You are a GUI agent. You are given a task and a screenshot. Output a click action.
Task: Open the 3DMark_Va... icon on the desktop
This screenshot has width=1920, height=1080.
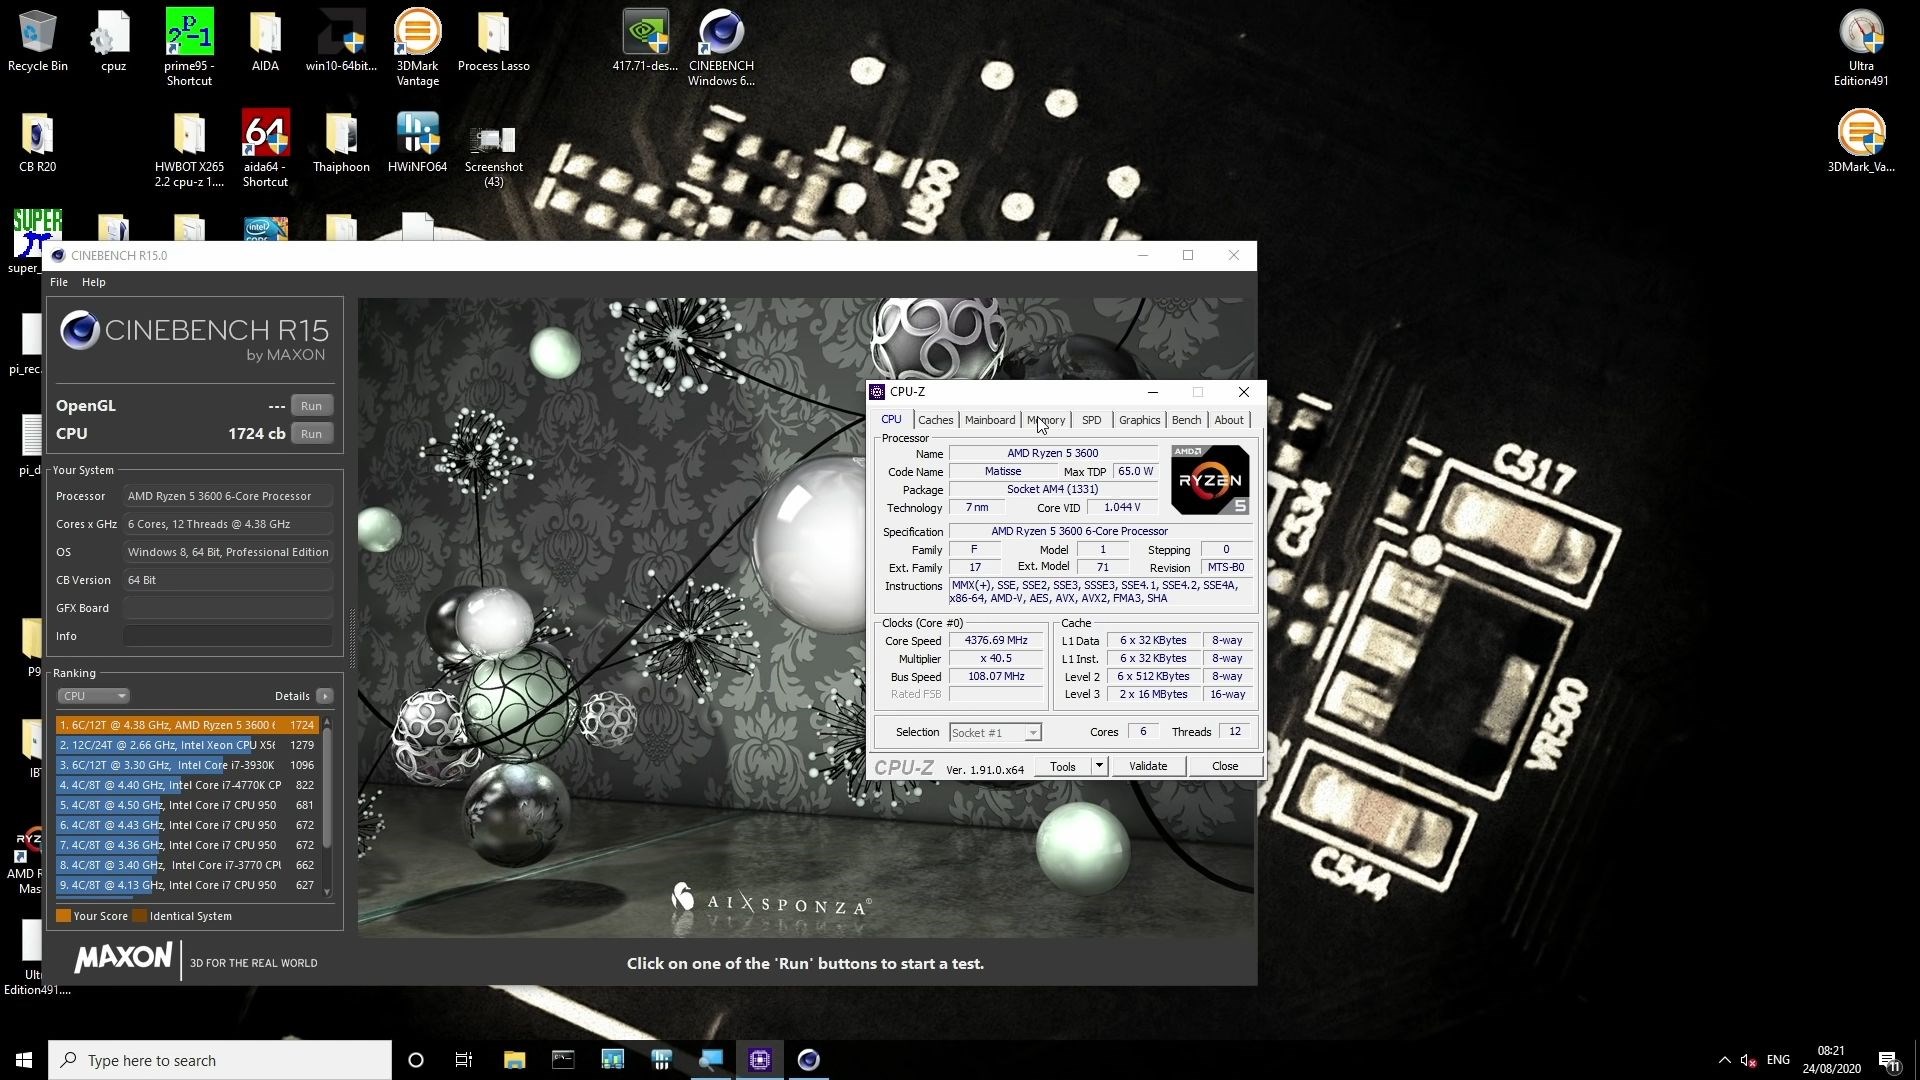pyautogui.click(x=1861, y=141)
